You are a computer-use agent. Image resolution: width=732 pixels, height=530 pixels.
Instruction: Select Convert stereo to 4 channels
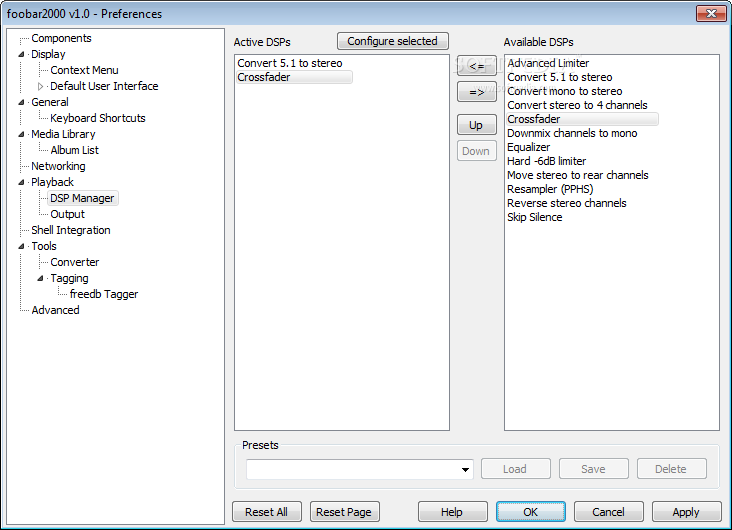[x=577, y=105]
